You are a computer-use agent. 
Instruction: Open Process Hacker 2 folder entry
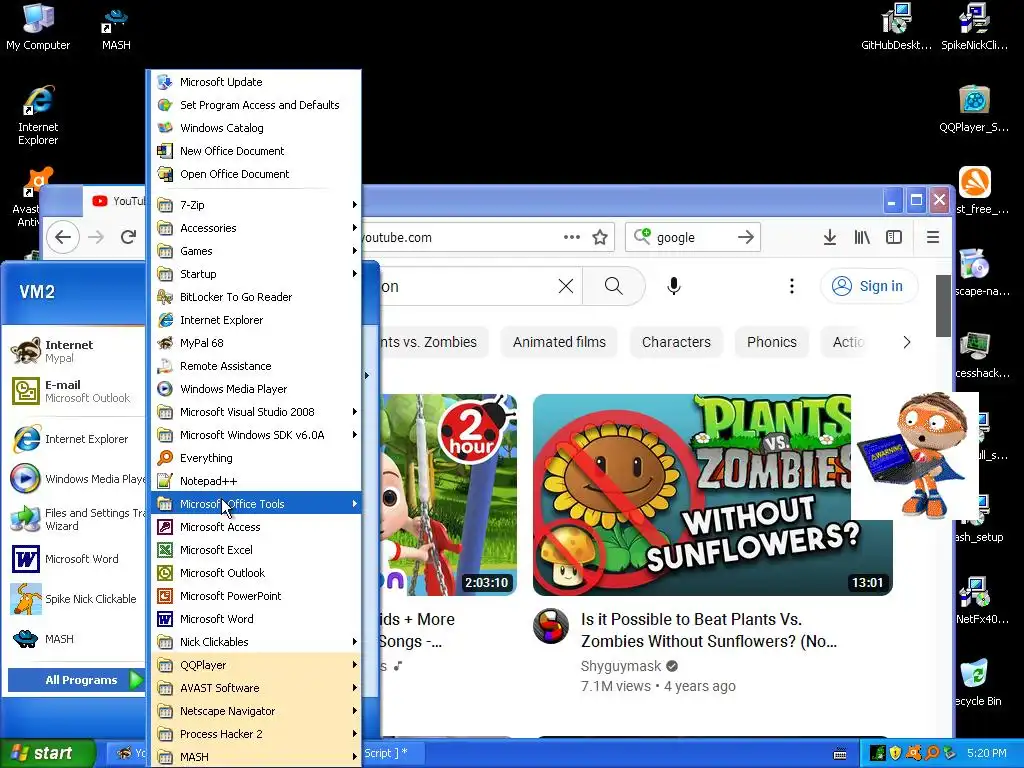click(x=257, y=734)
